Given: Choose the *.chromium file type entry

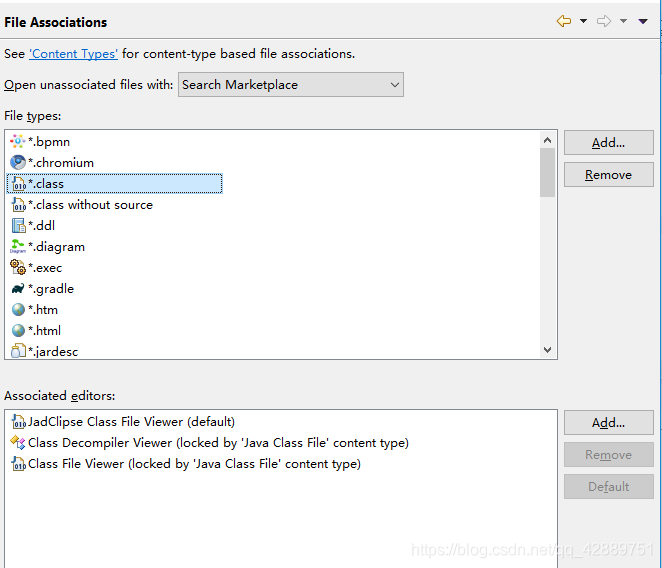Looking at the screenshot, I should tap(61, 163).
